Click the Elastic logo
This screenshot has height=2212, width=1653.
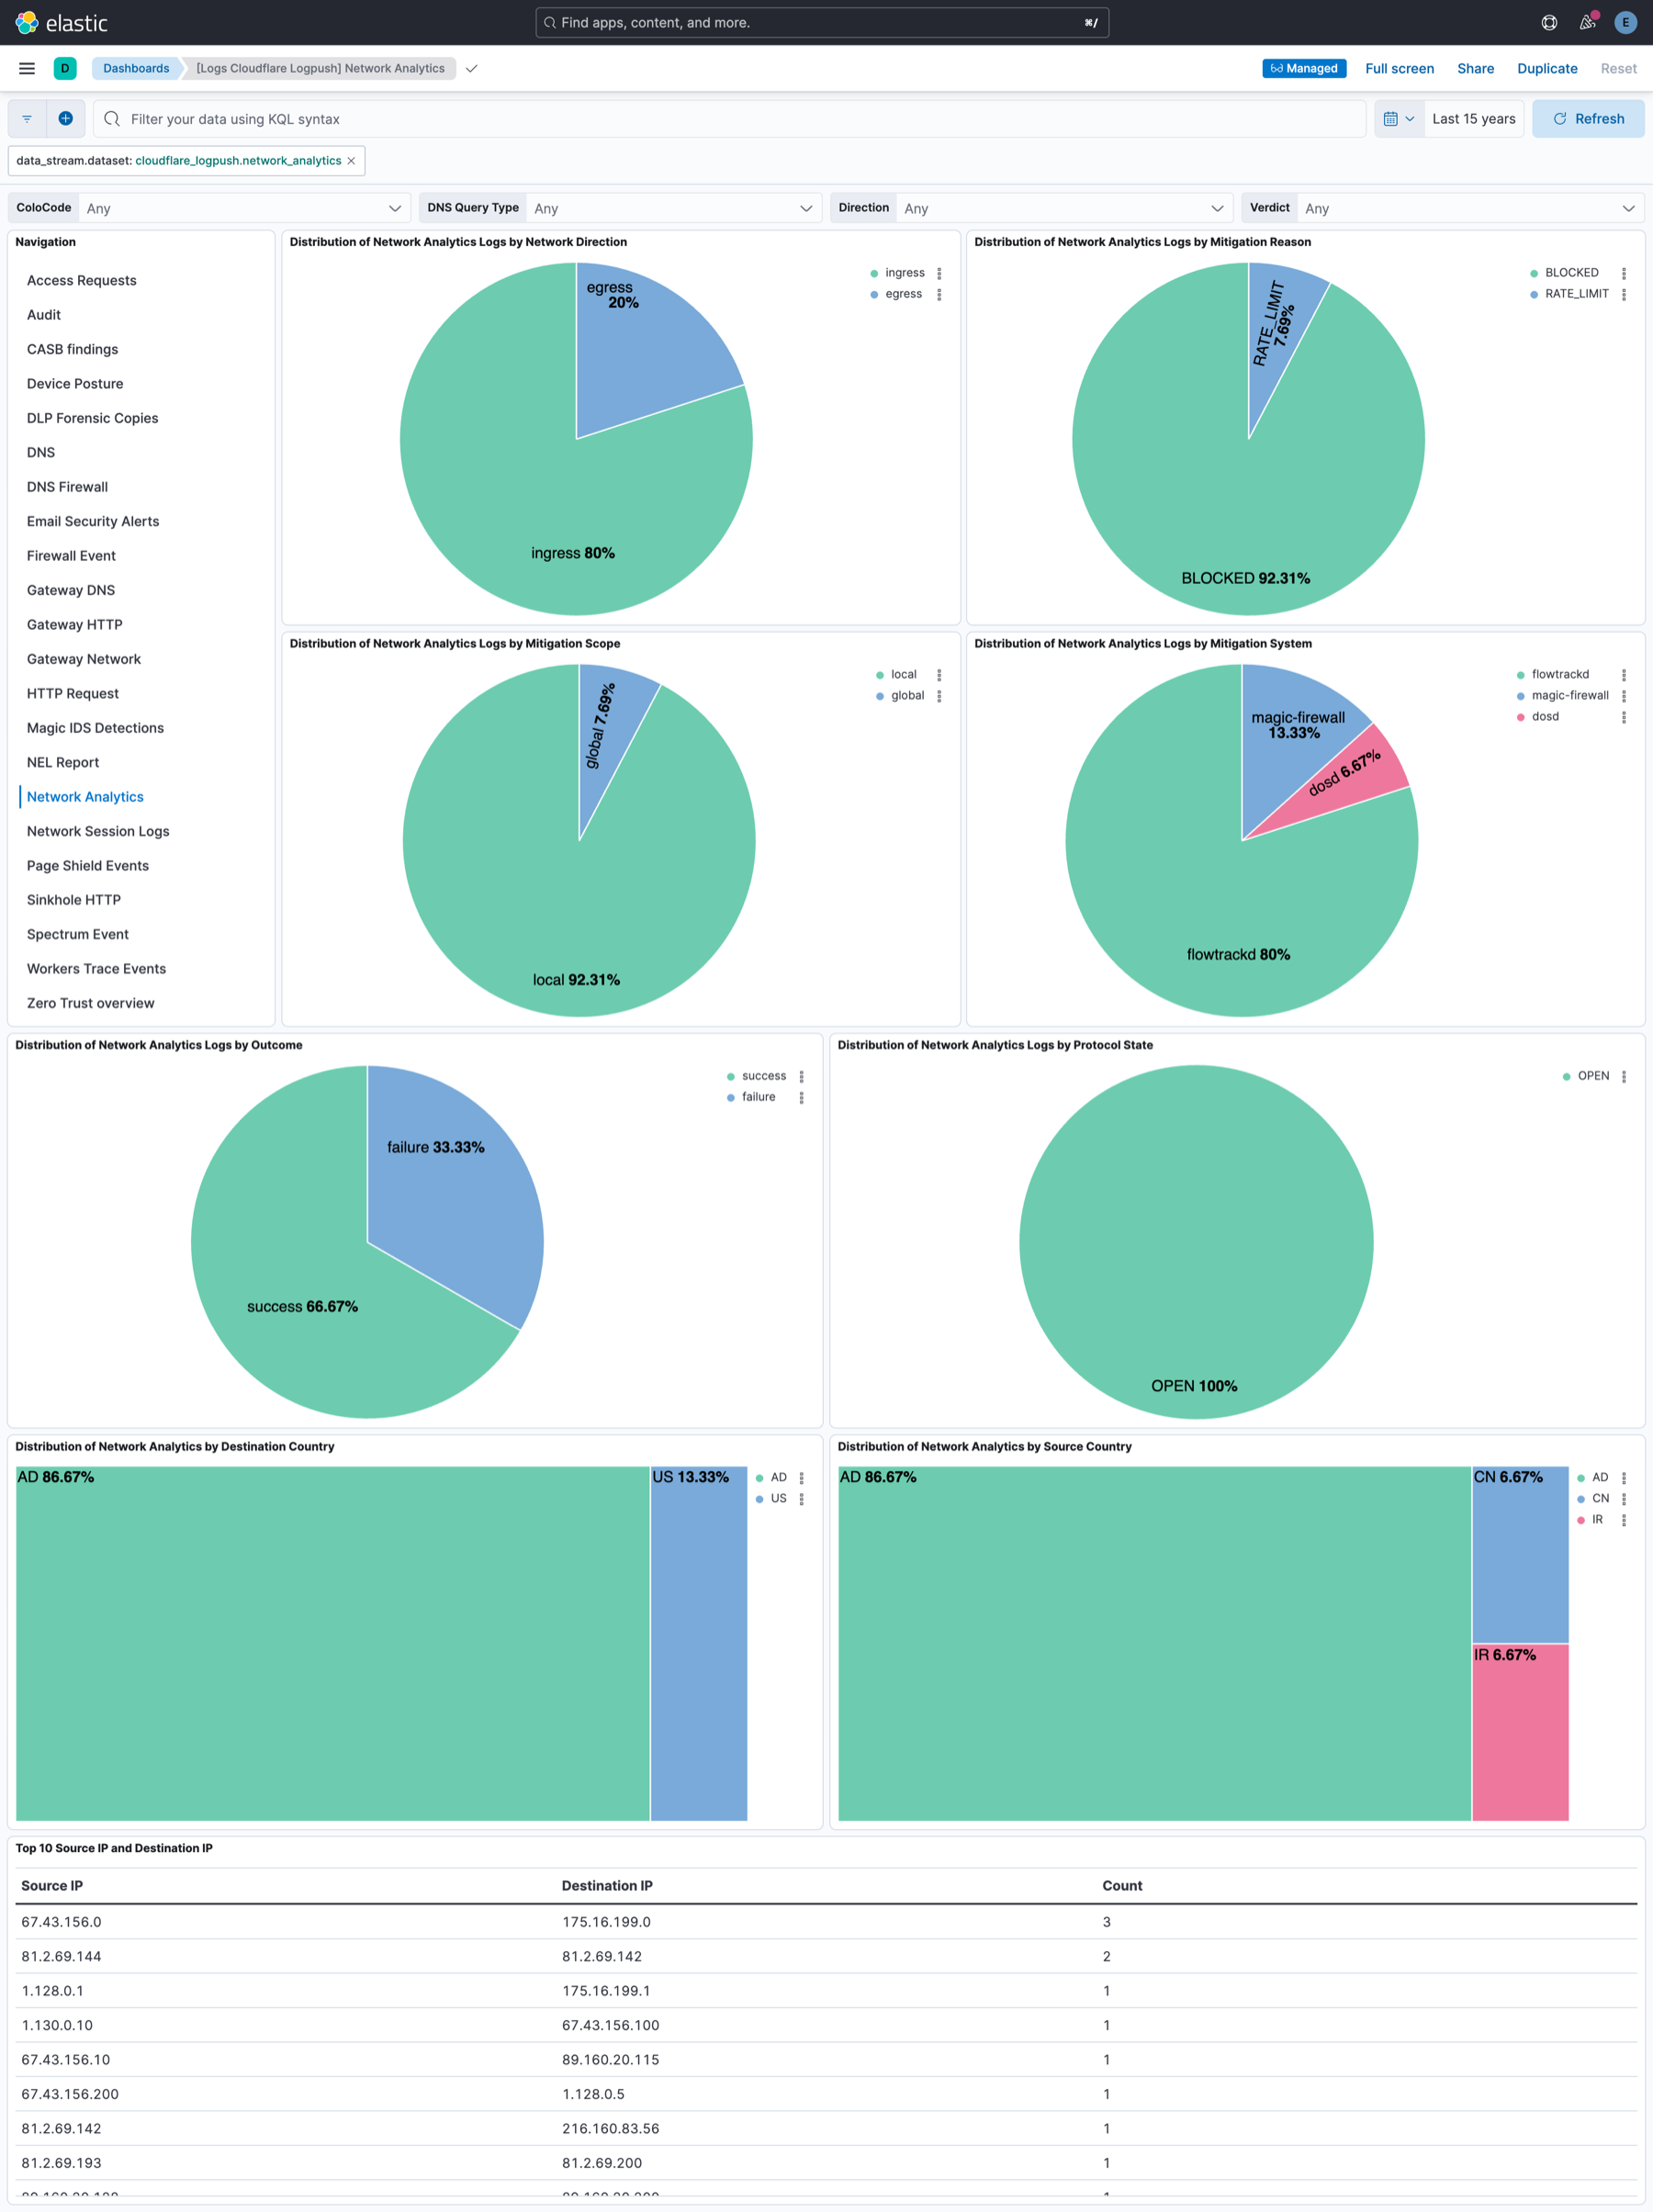pos(61,22)
